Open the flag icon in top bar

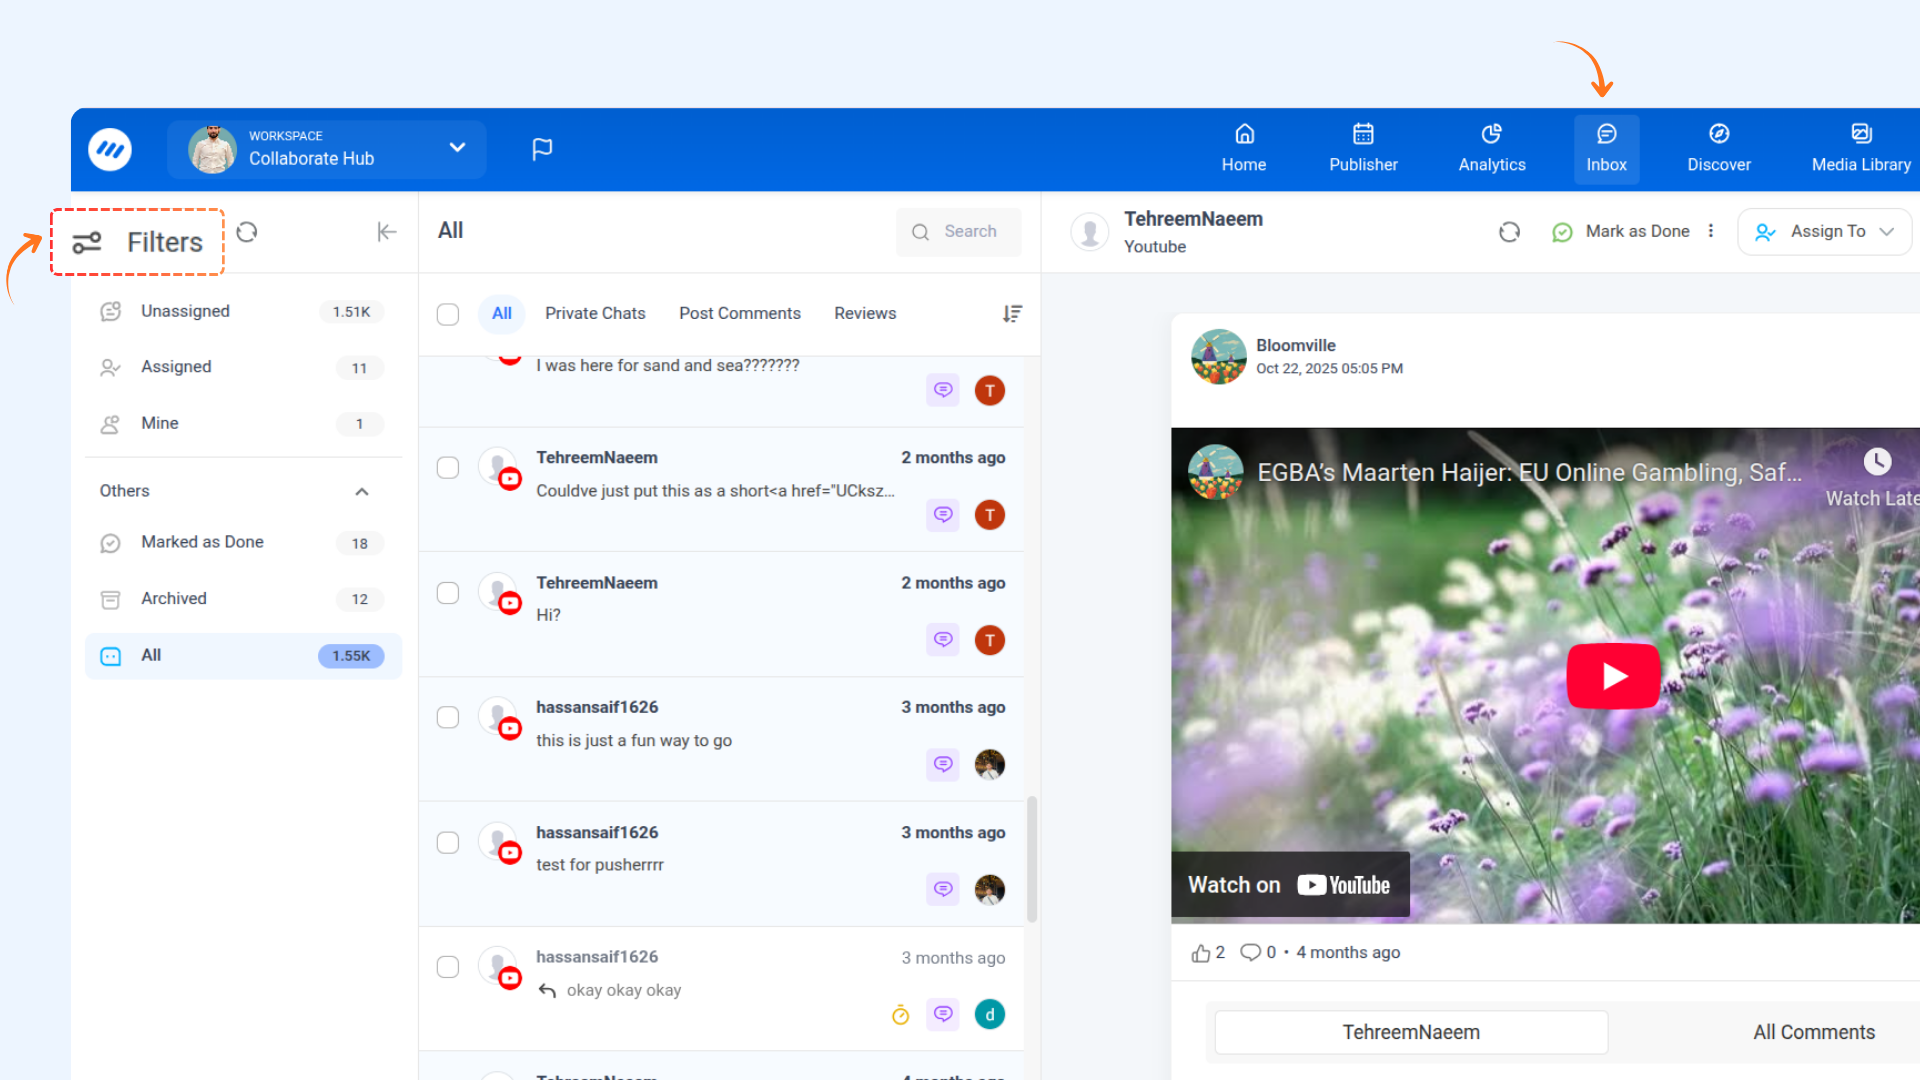[542, 149]
